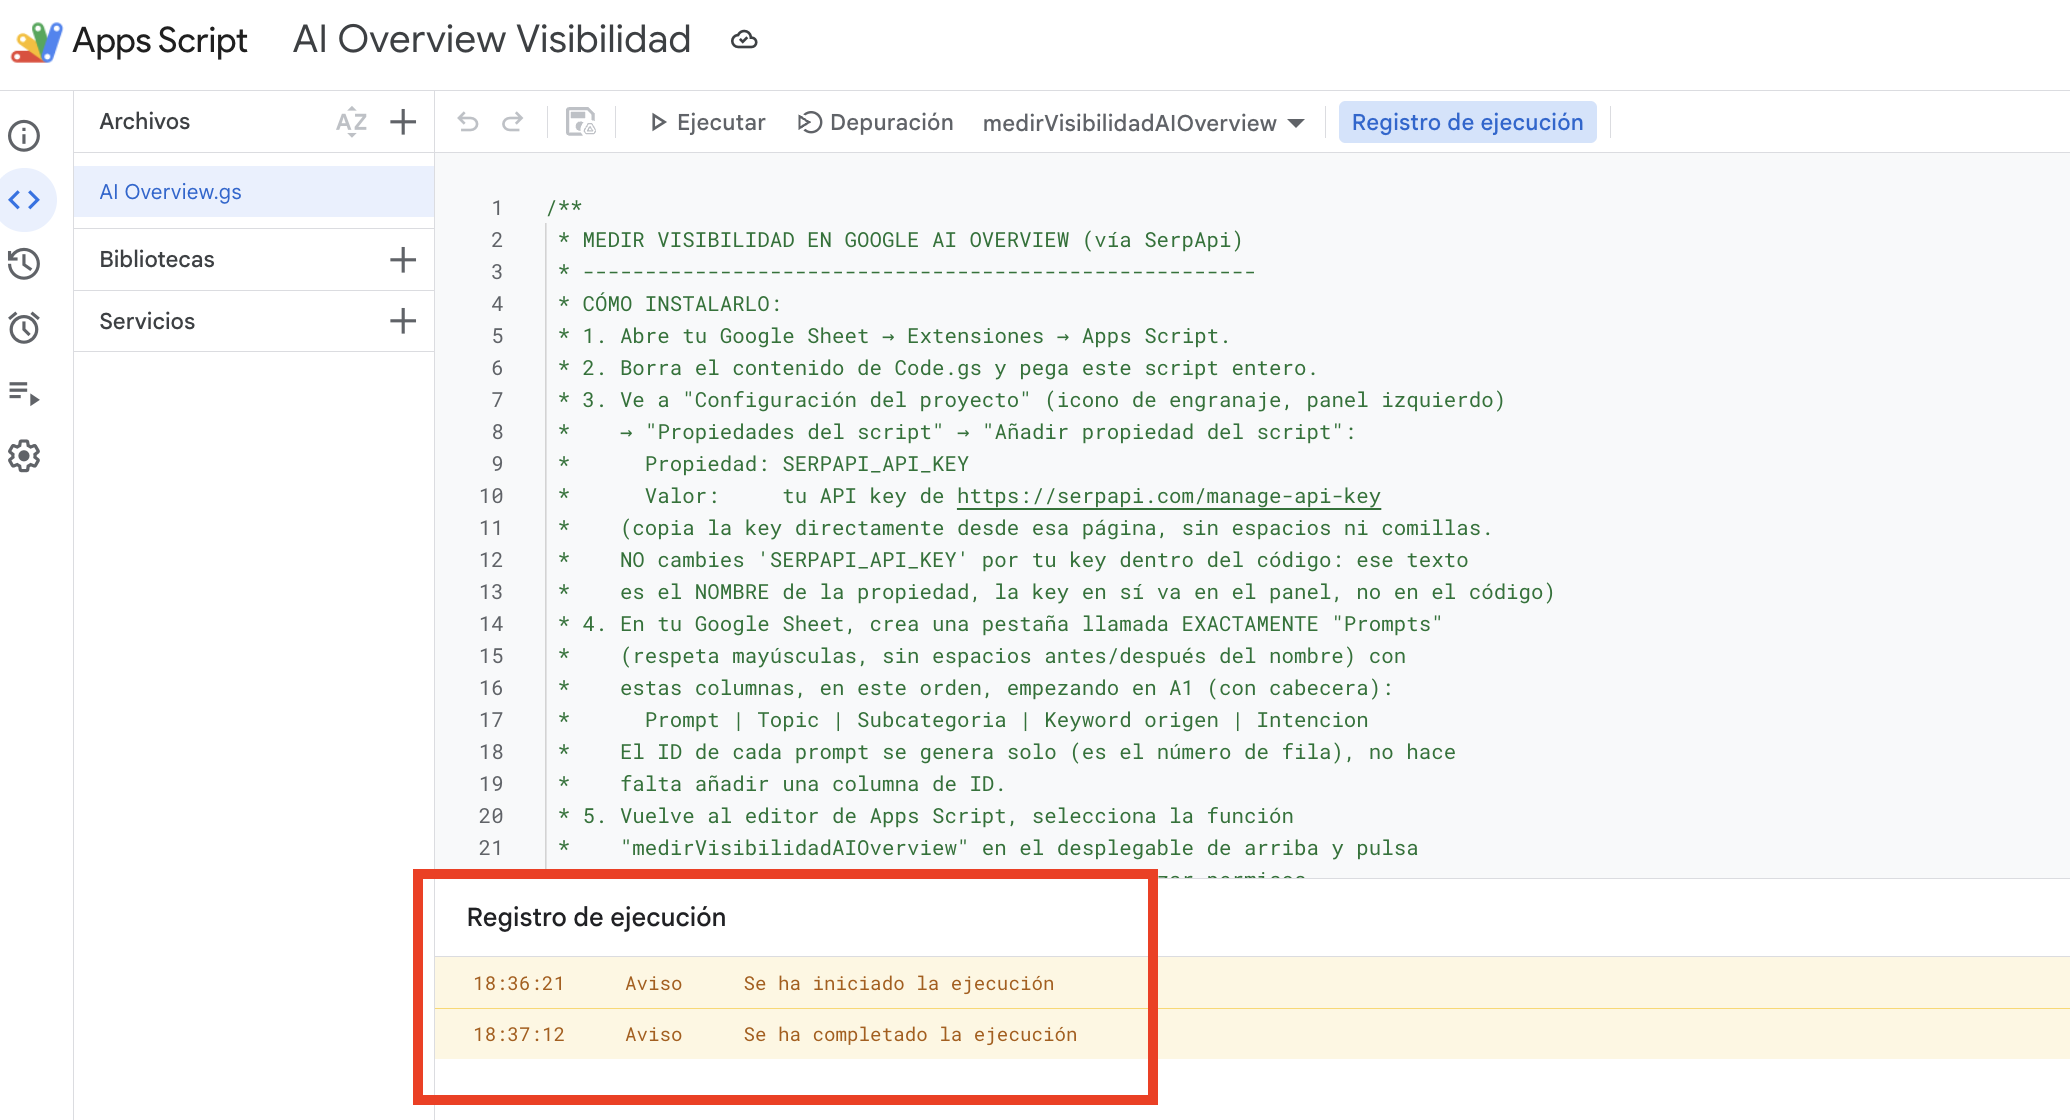Click the project title AI Overview Visibilidad
This screenshot has width=2070, height=1120.
(492, 39)
